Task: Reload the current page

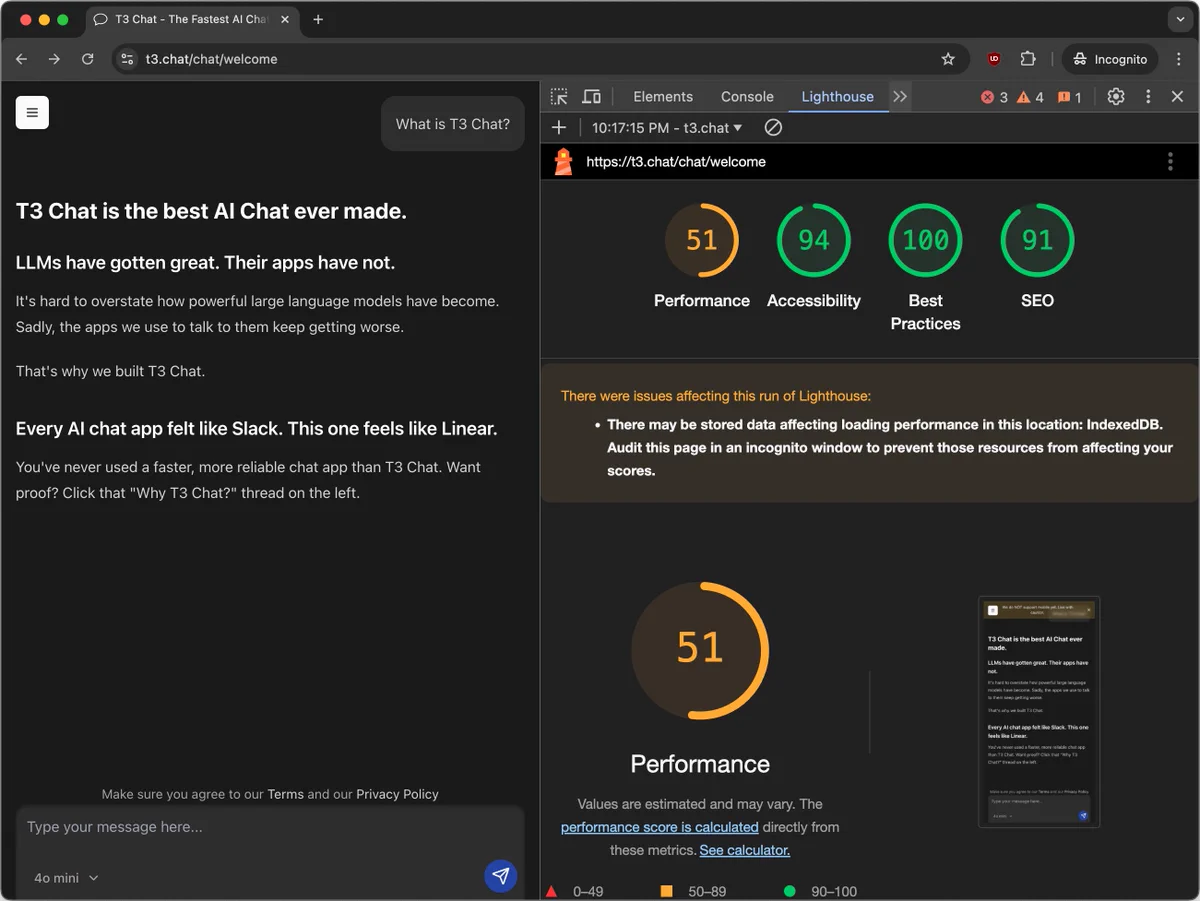Action: (87, 59)
